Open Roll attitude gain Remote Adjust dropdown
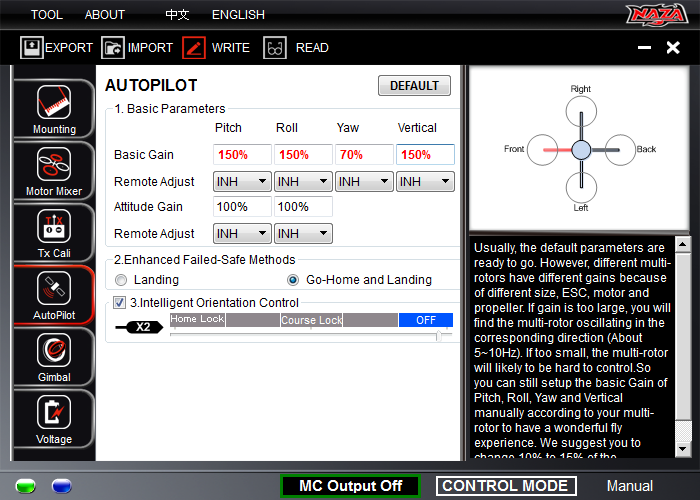The height and width of the screenshot is (500, 700). [303, 233]
